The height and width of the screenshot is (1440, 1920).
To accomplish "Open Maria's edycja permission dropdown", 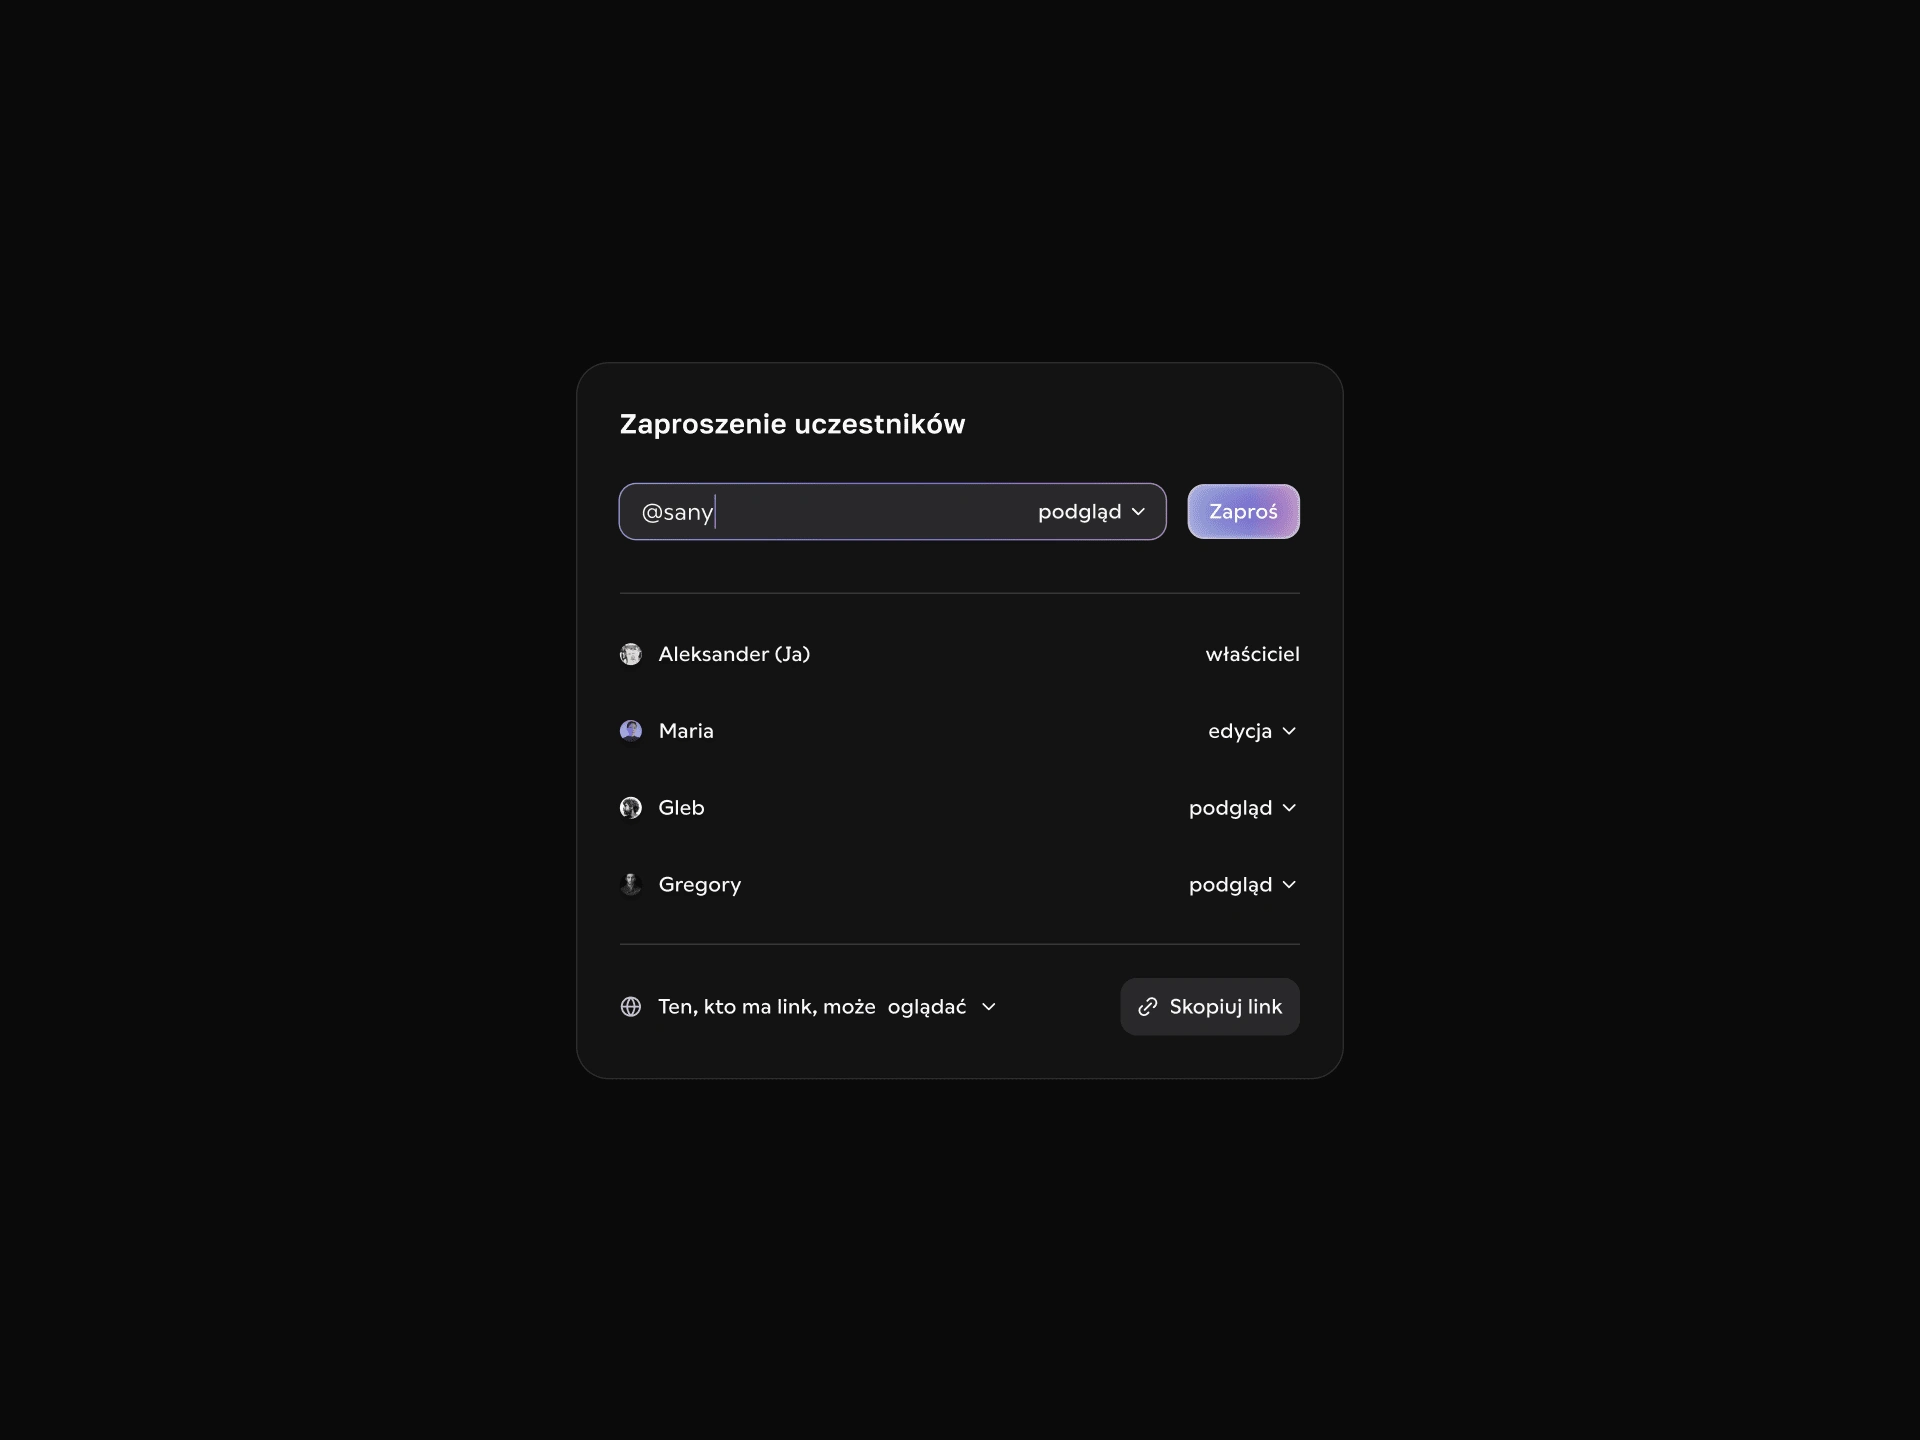I will [1252, 731].
